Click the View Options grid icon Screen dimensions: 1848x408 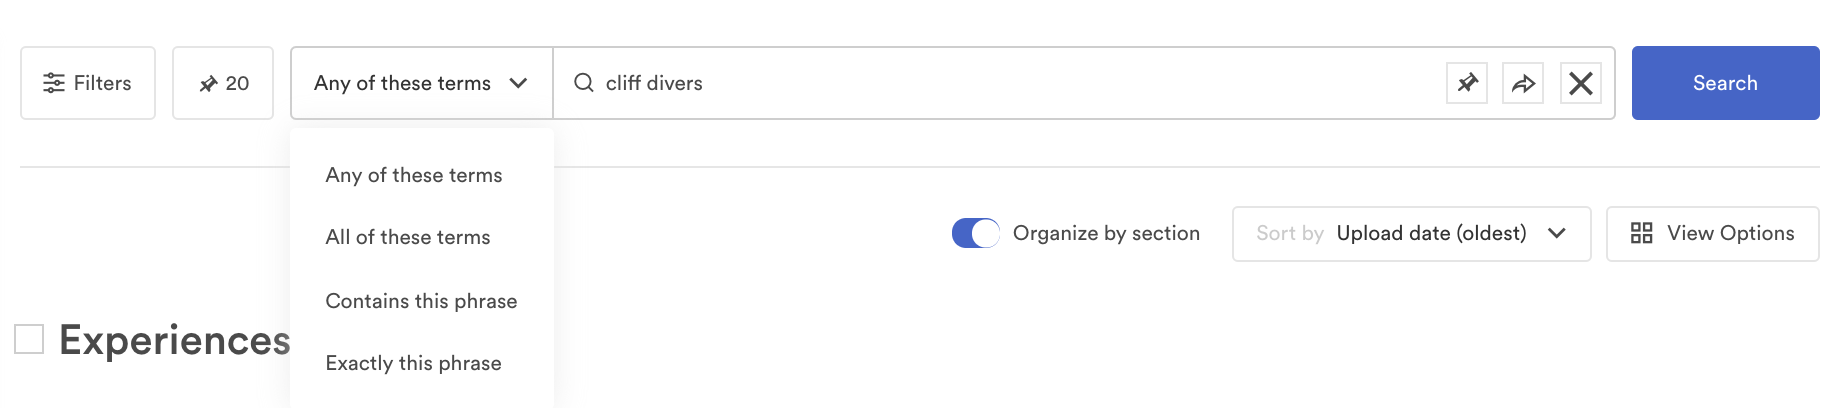pos(1641,233)
